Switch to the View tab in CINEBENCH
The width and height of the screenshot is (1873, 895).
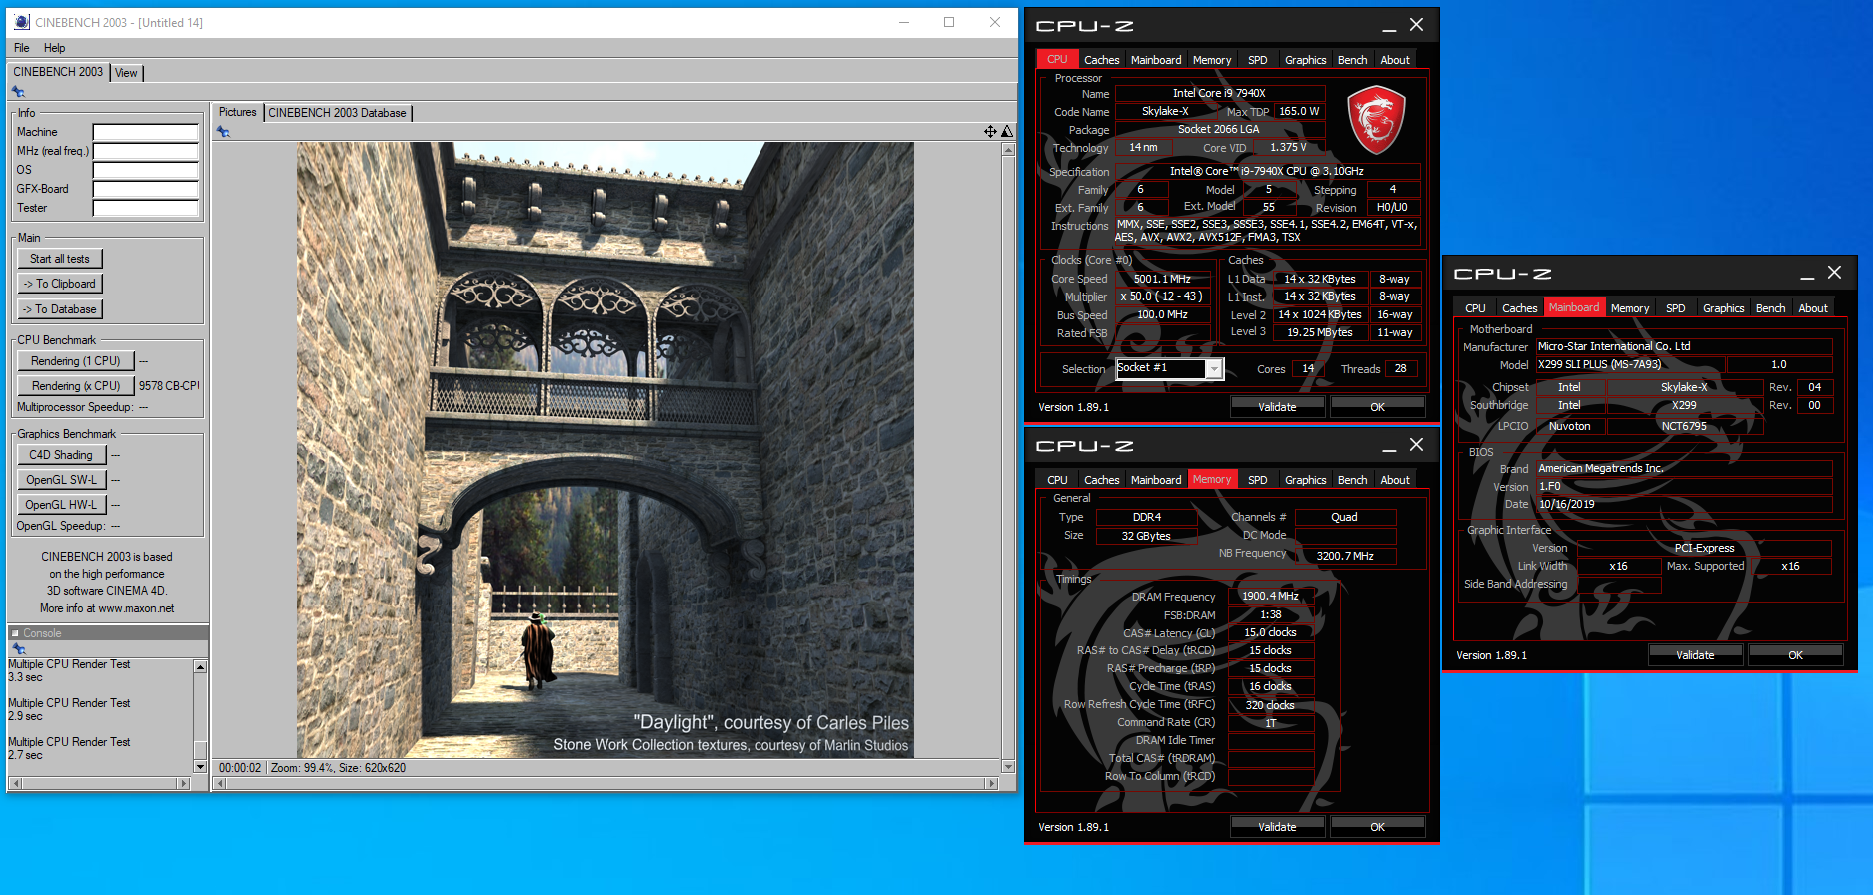click(126, 73)
